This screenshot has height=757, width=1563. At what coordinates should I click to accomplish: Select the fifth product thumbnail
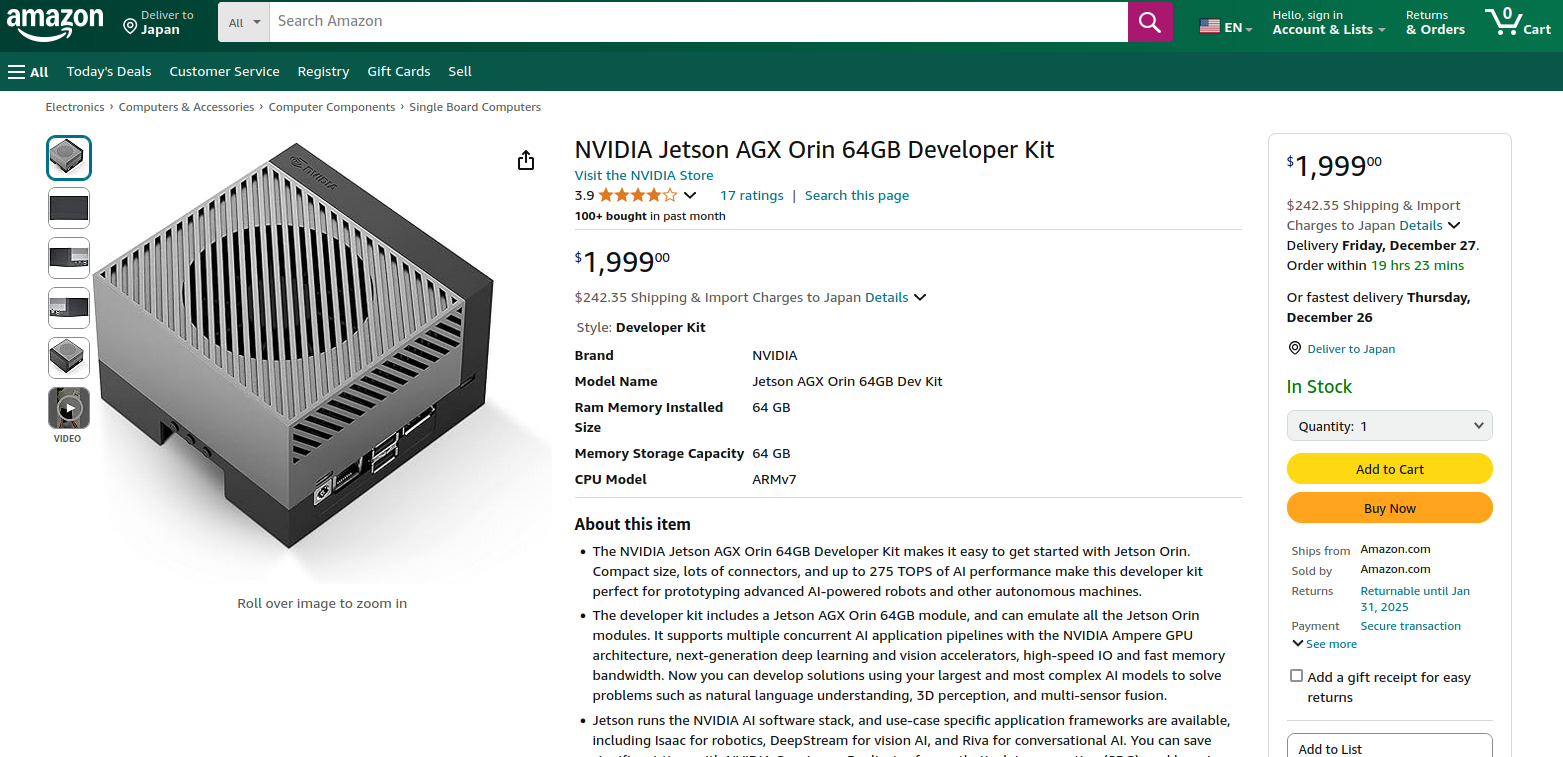(x=69, y=358)
